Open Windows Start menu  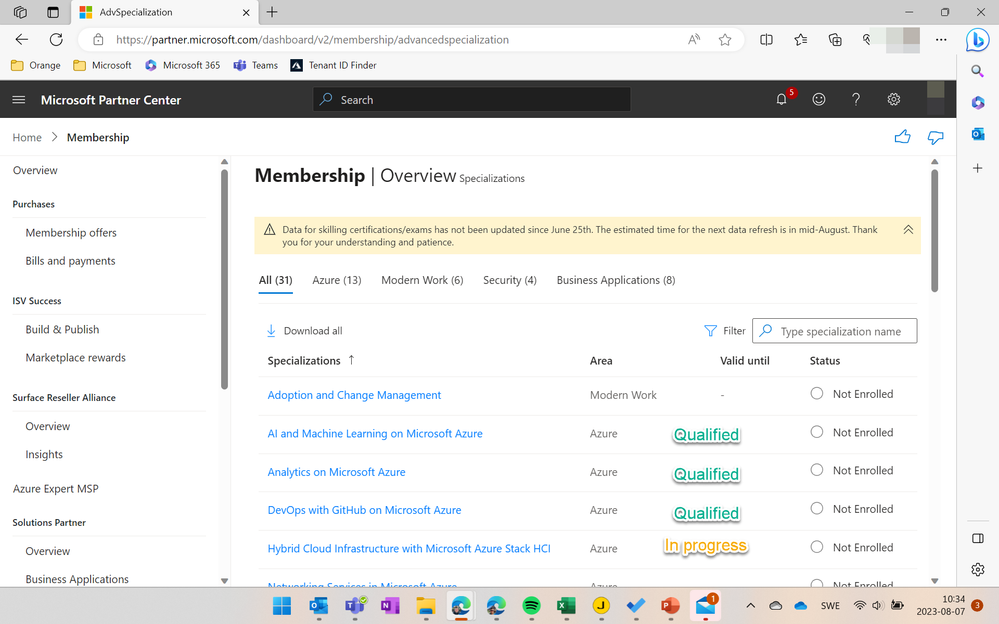pyautogui.click(x=282, y=606)
